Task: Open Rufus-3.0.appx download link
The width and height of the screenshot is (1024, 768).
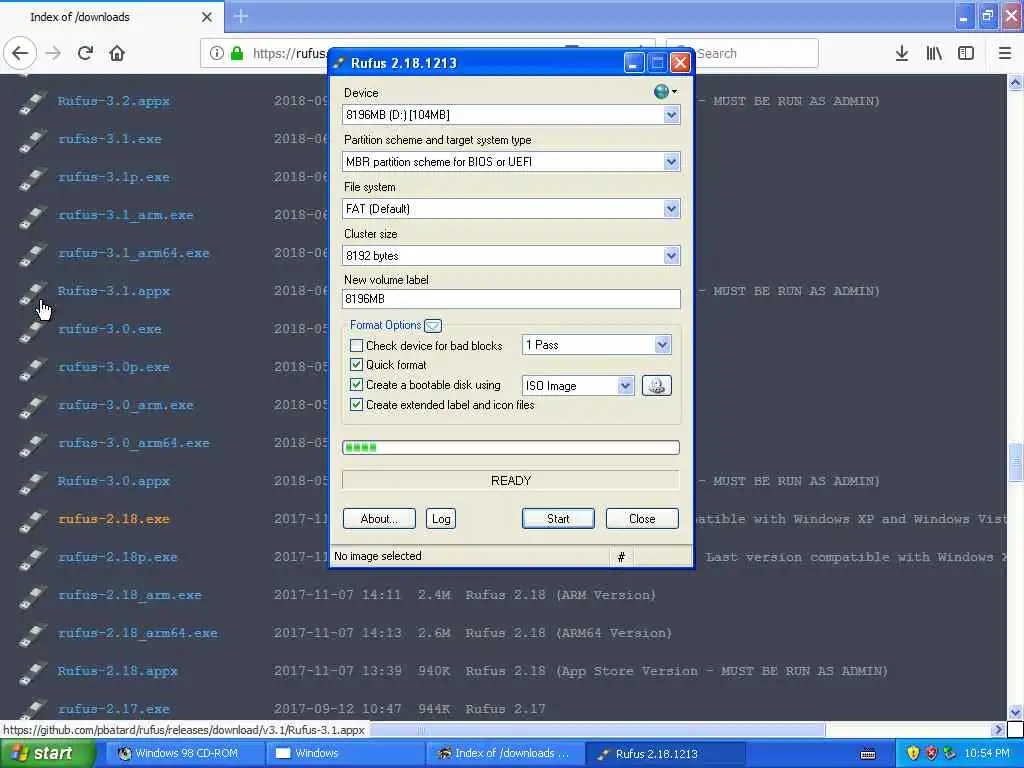Action: [114, 481]
